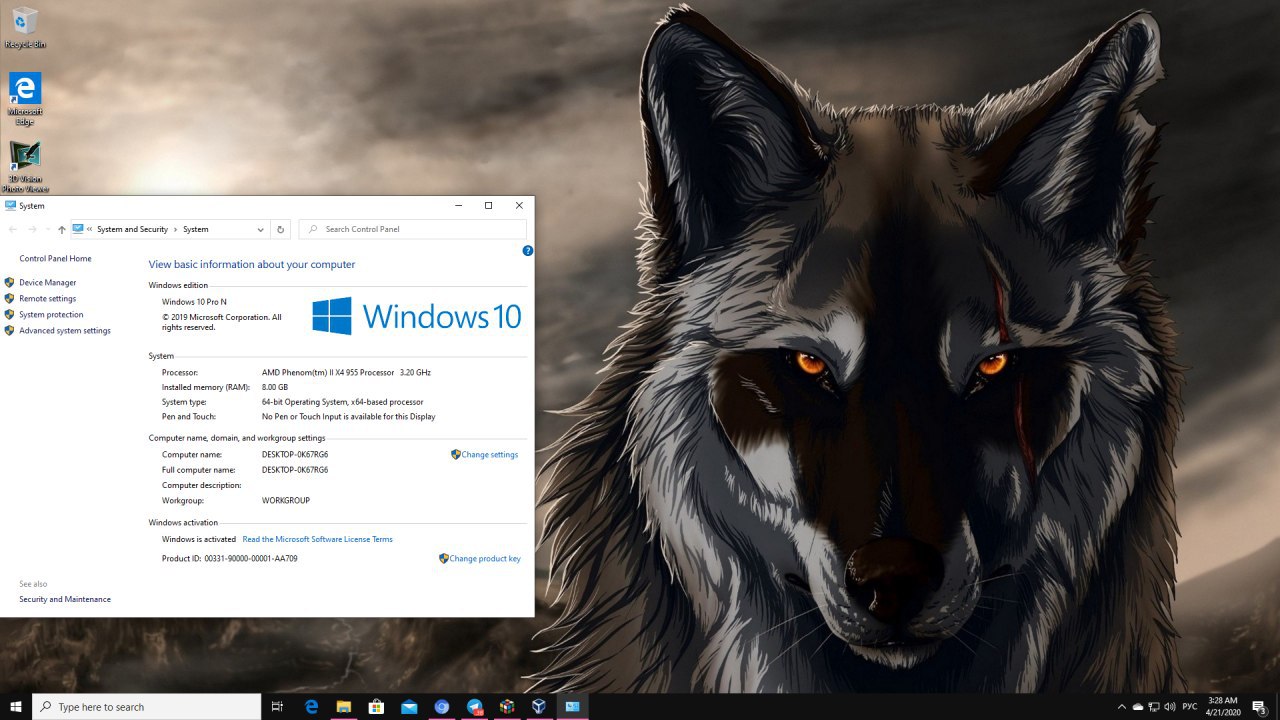Open Telegram from taskbar
The image size is (1280, 720).
pos(474,706)
